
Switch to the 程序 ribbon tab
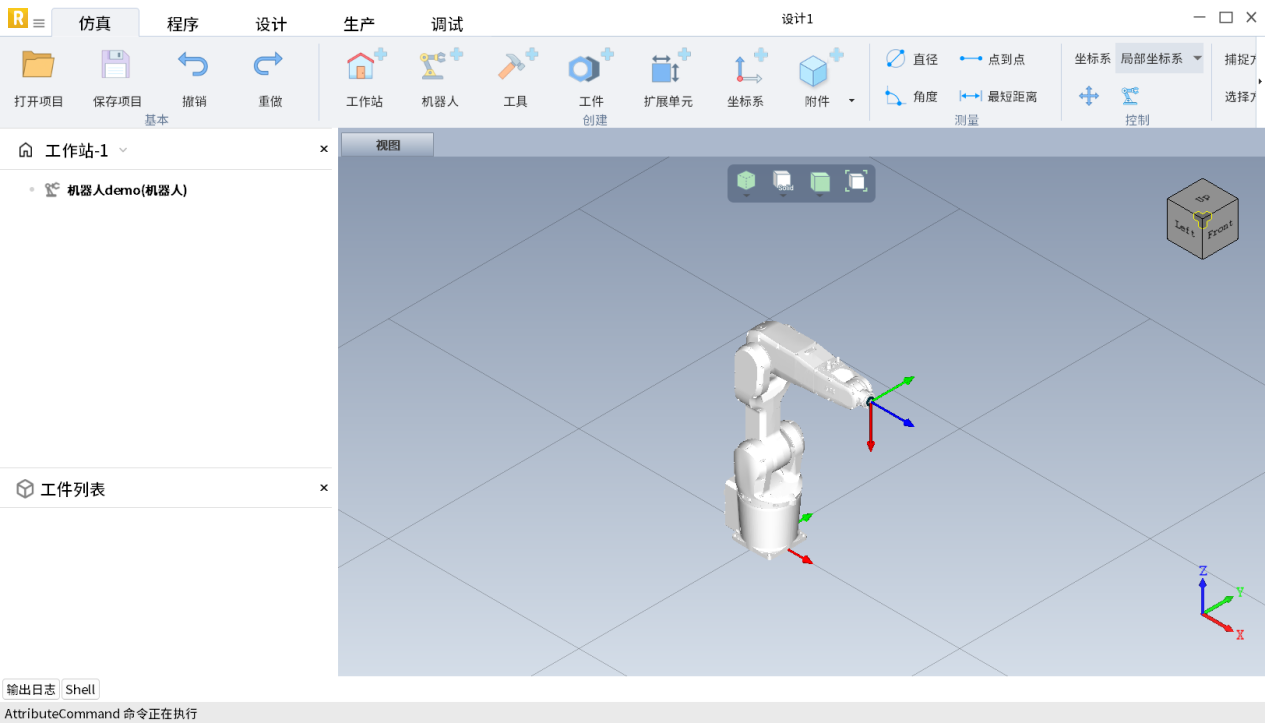(x=183, y=24)
